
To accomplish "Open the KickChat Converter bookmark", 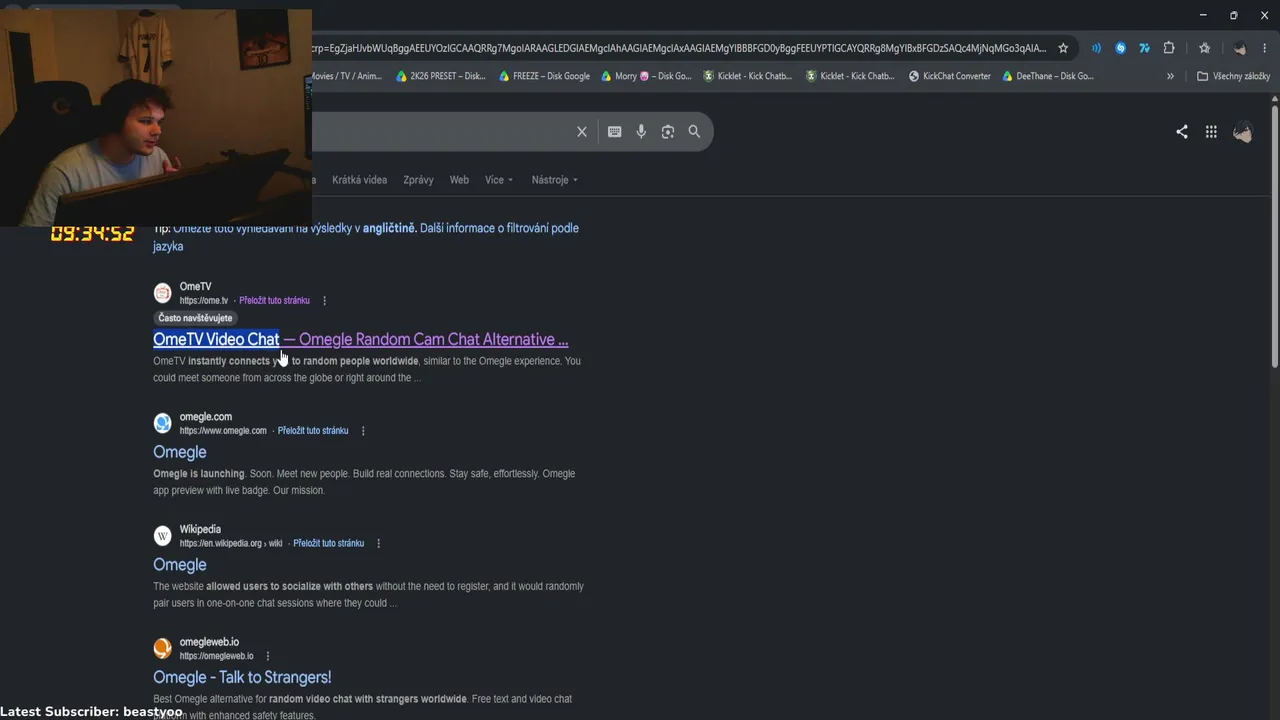I will 949,76.
